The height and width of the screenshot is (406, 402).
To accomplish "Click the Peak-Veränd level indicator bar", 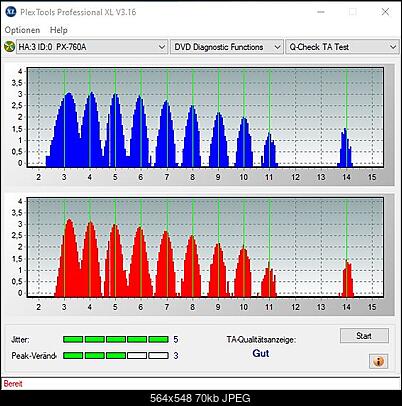I will point(116,355).
